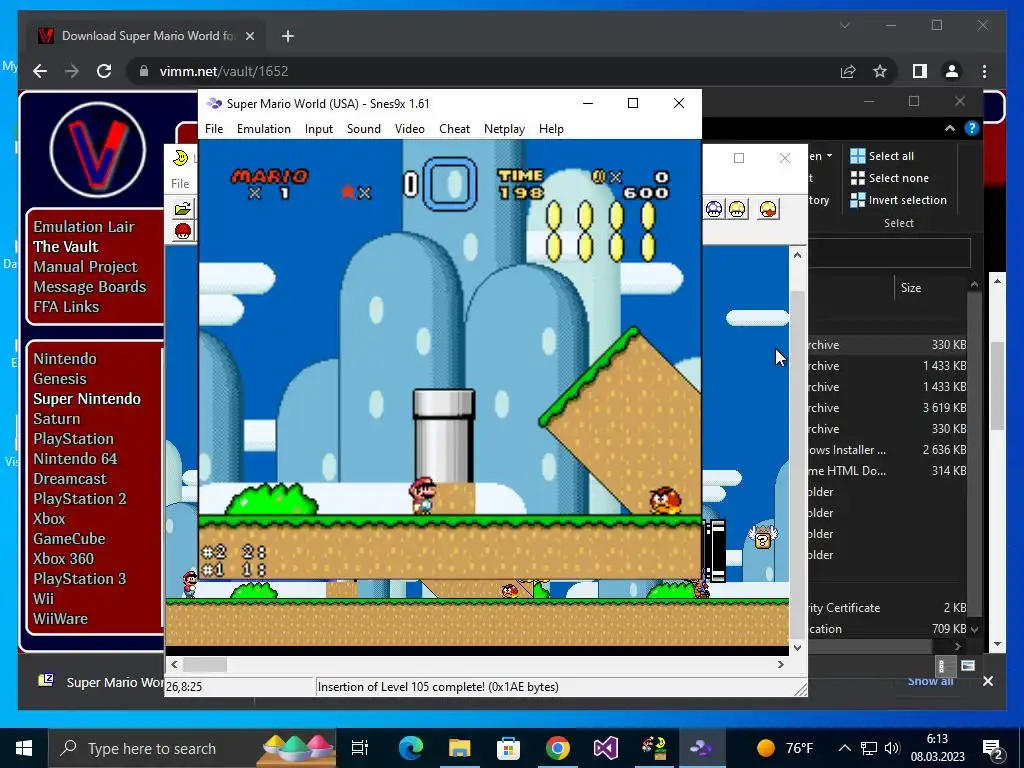Open the Sound menu in Snes9x
The height and width of the screenshot is (768, 1024).
[364, 129]
